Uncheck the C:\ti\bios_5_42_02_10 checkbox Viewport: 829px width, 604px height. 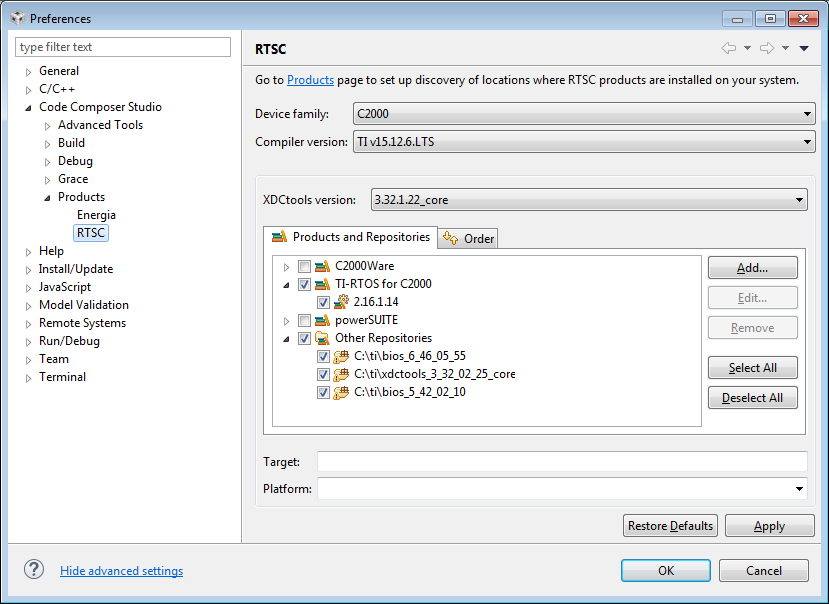[x=323, y=392]
